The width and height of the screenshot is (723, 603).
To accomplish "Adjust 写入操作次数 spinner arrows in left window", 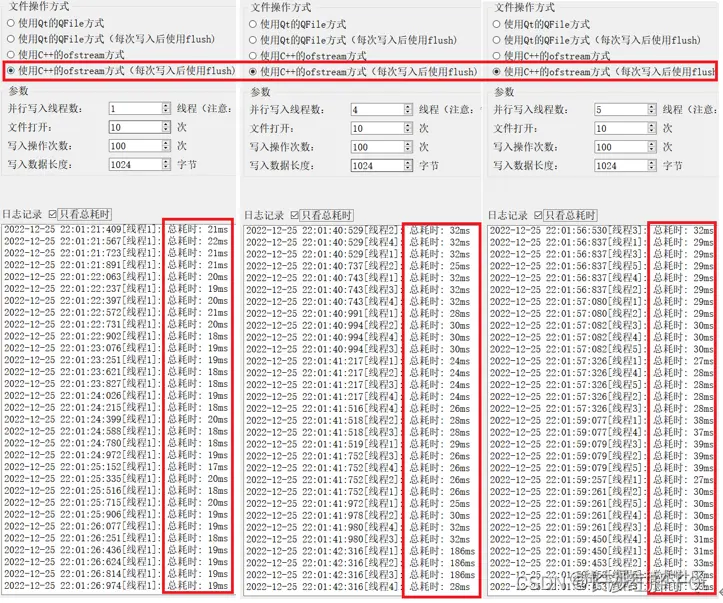I will click(x=166, y=146).
